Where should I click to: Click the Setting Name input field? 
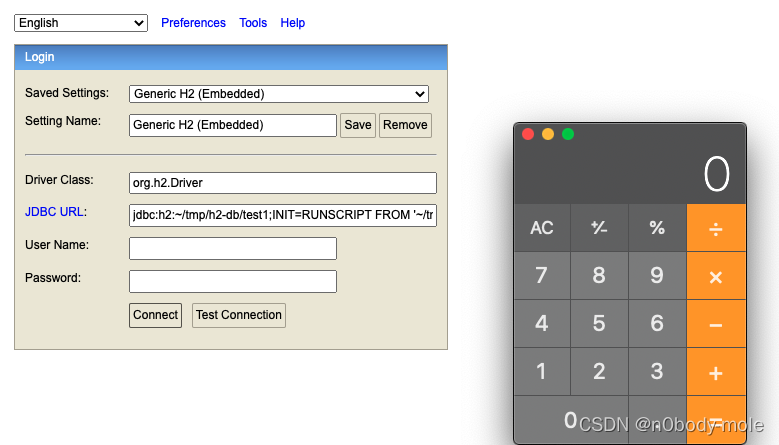(x=233, y=125)
